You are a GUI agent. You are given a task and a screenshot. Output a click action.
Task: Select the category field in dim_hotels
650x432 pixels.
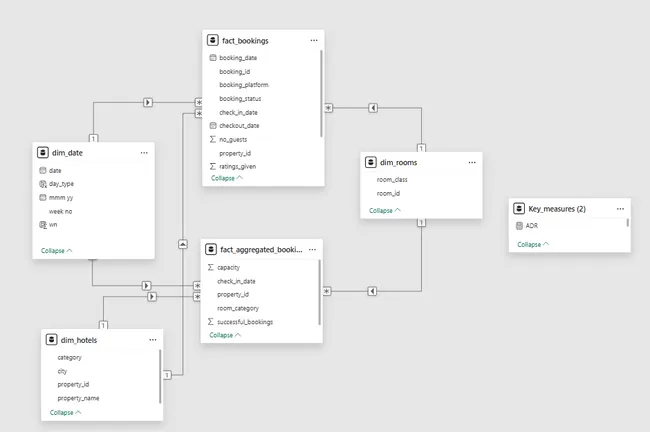click(x=70, y=357)
